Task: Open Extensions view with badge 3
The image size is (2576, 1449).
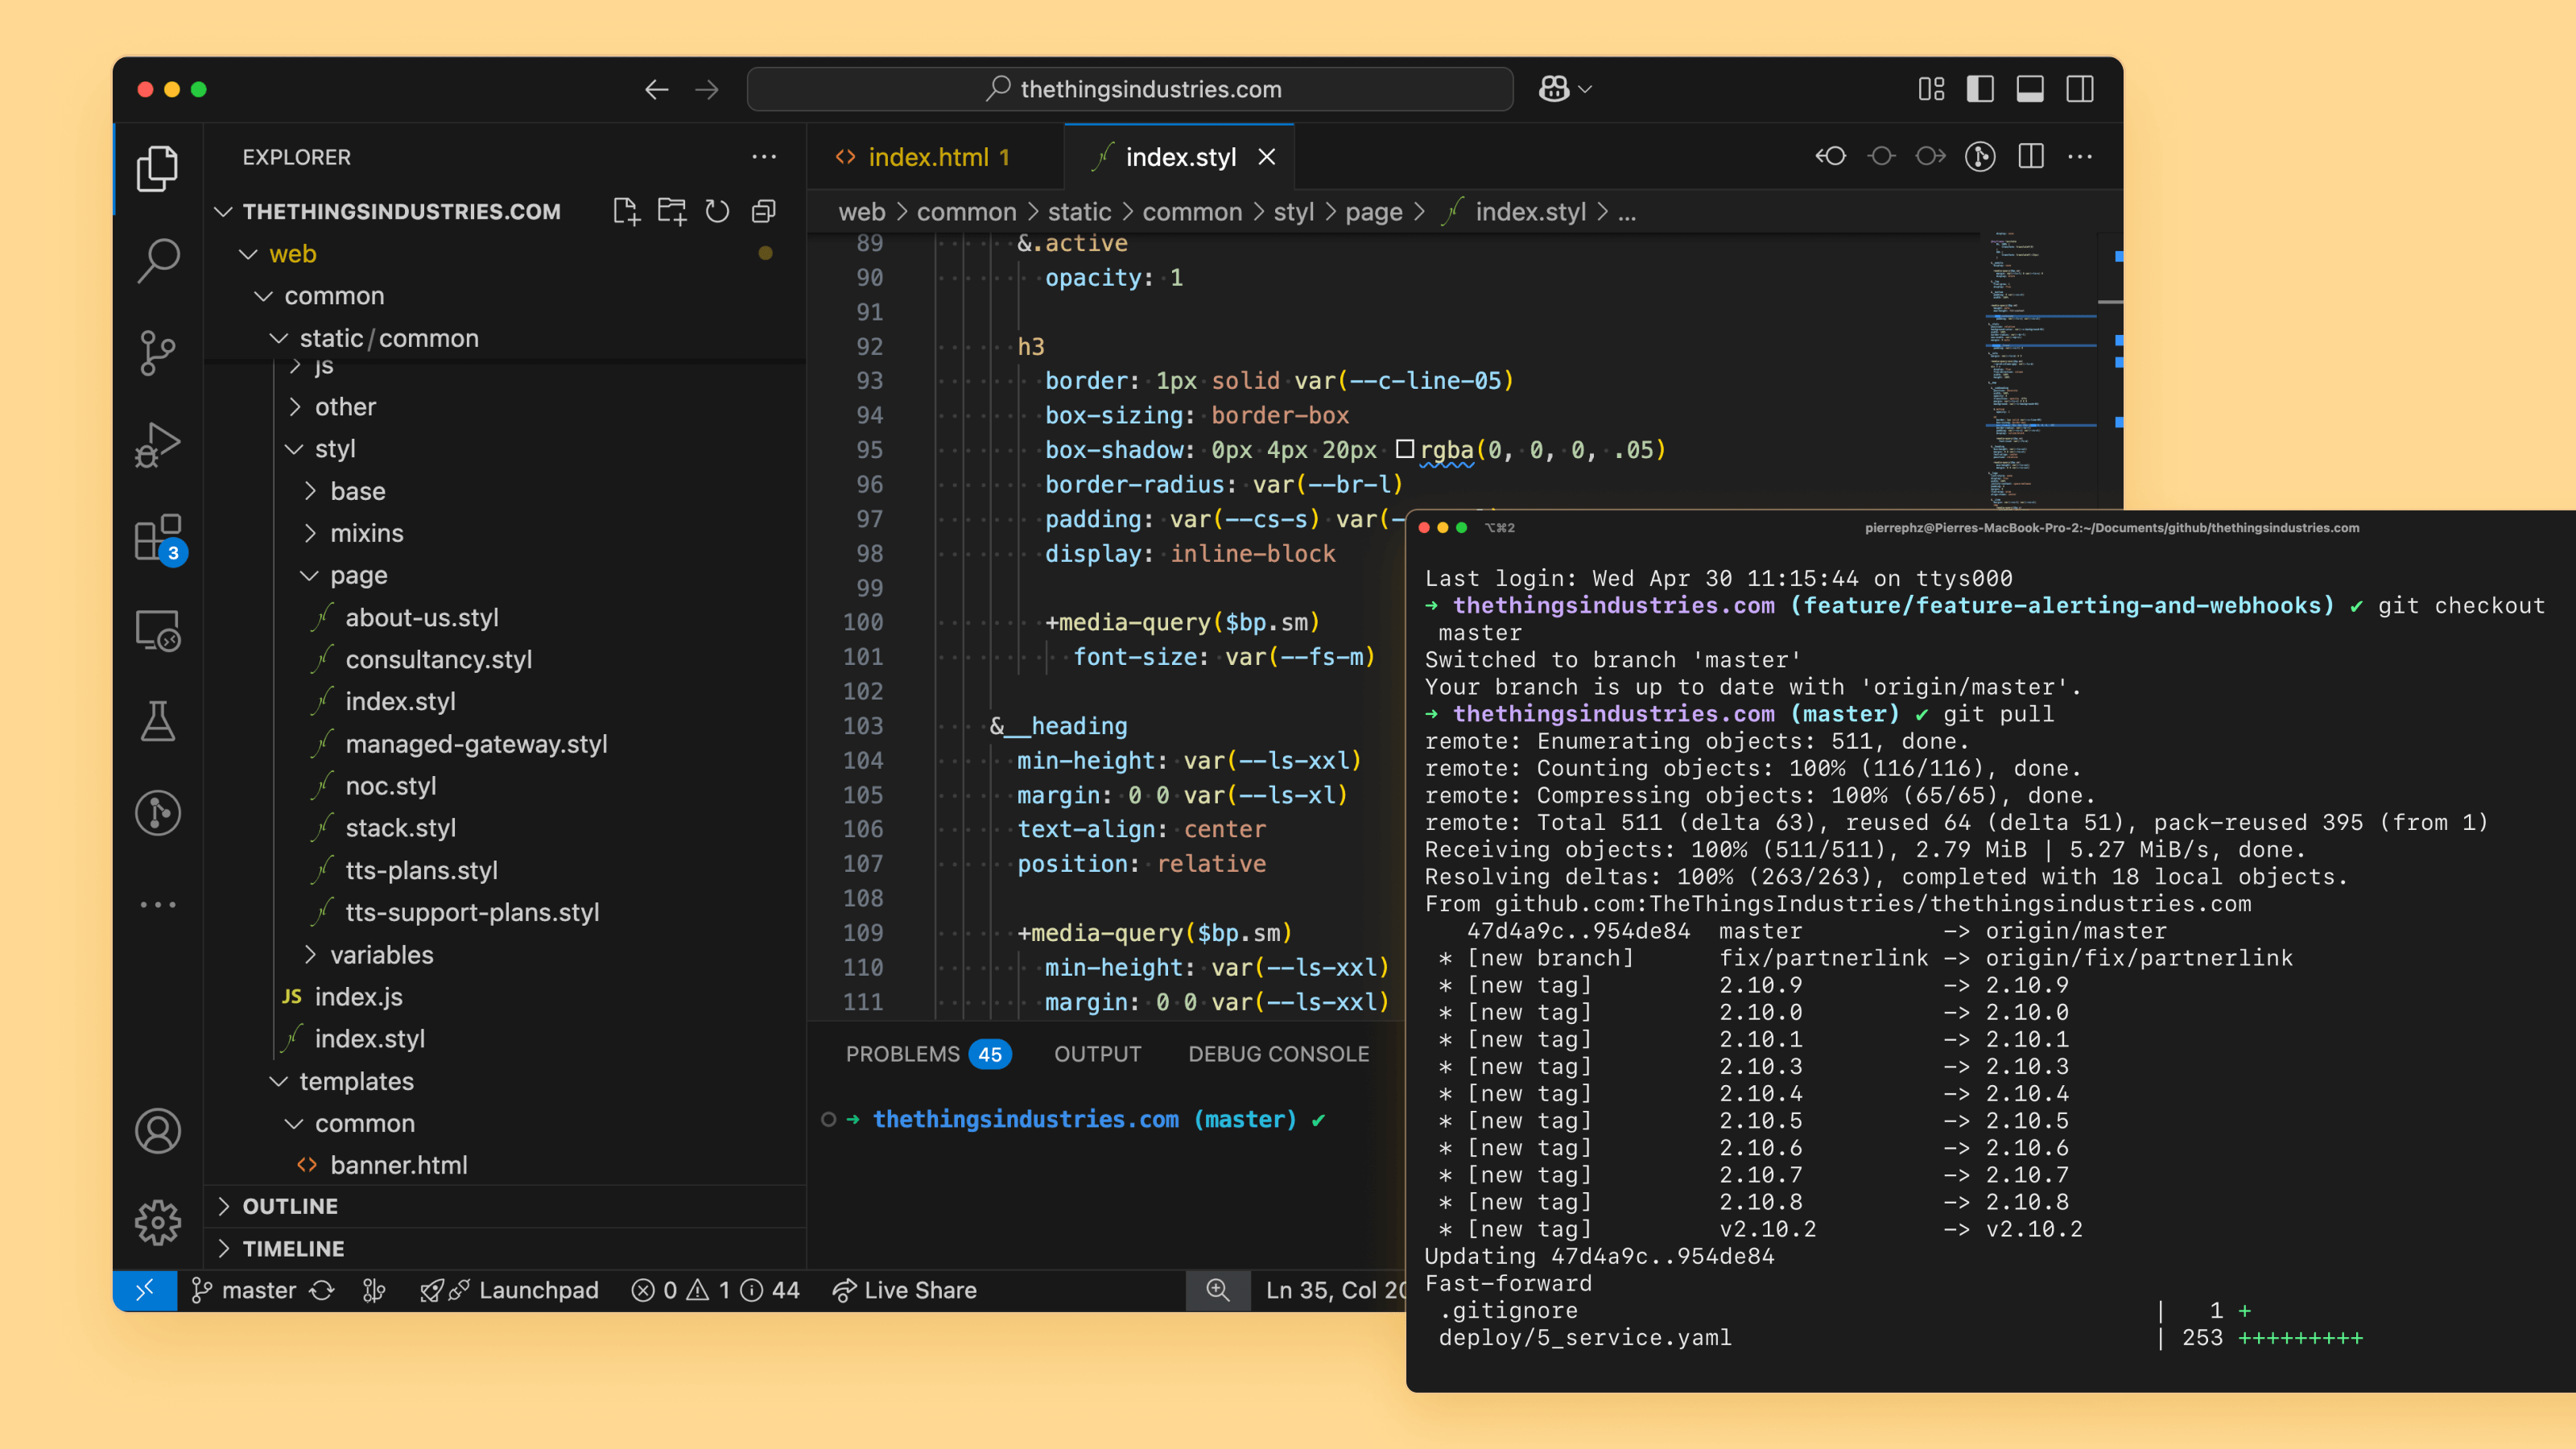Action: click(x=158, y=538)
